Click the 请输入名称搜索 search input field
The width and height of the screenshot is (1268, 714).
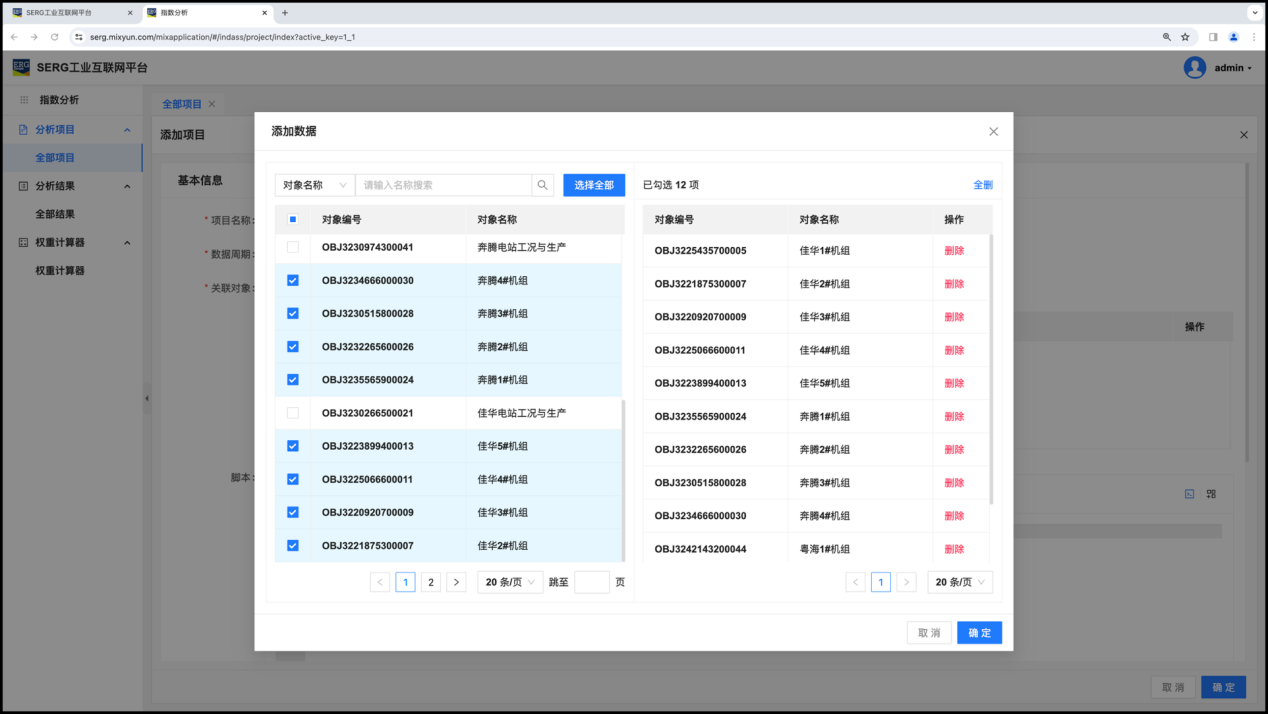(x=443, y=185)
